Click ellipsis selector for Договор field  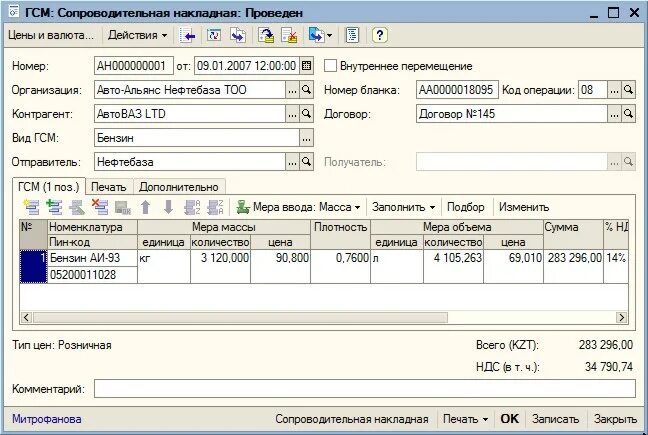614,114
